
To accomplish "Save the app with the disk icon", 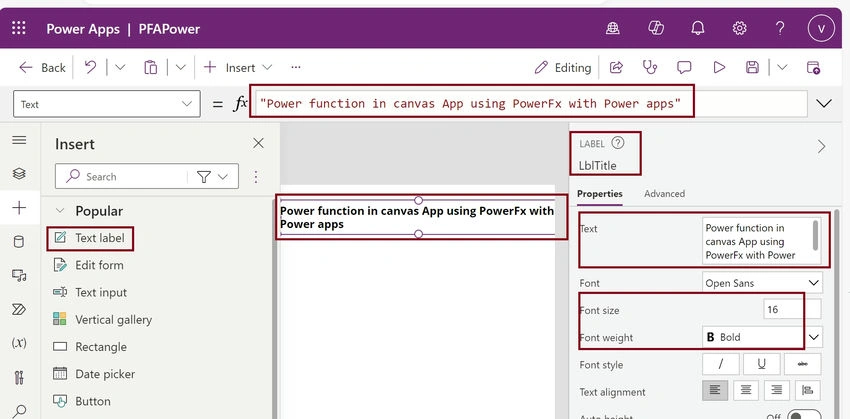I will [752, 67].
